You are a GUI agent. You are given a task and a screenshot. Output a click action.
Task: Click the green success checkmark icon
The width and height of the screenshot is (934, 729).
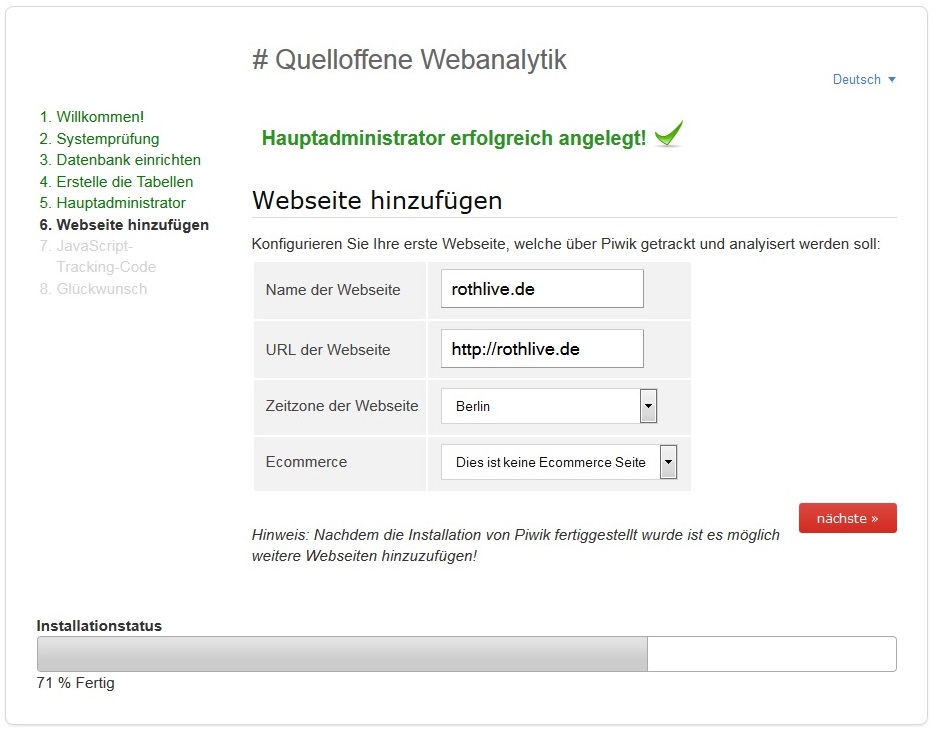[x=669, y=133]
